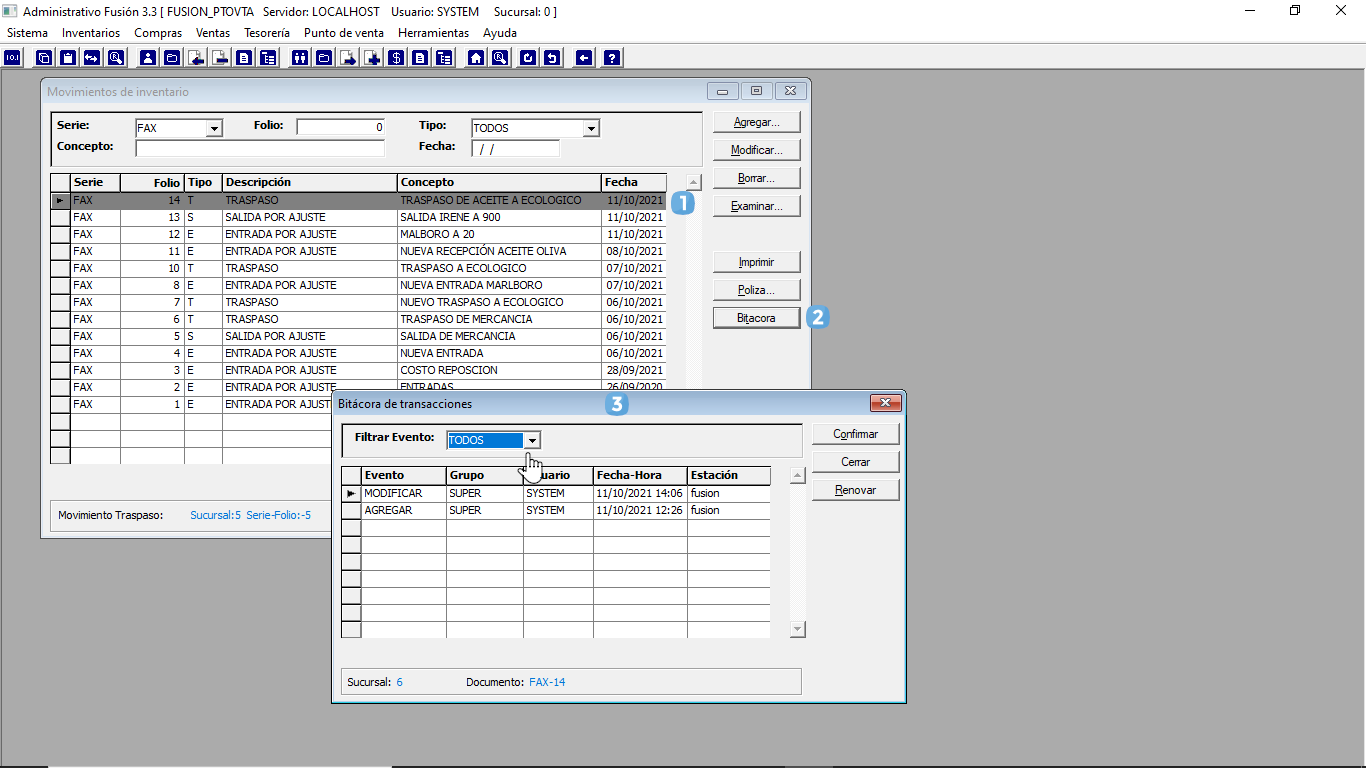The height and width of the screenshot is (768, 1366).
Task: Click the single-person user toolbar icon
Action: click(149, 58)
